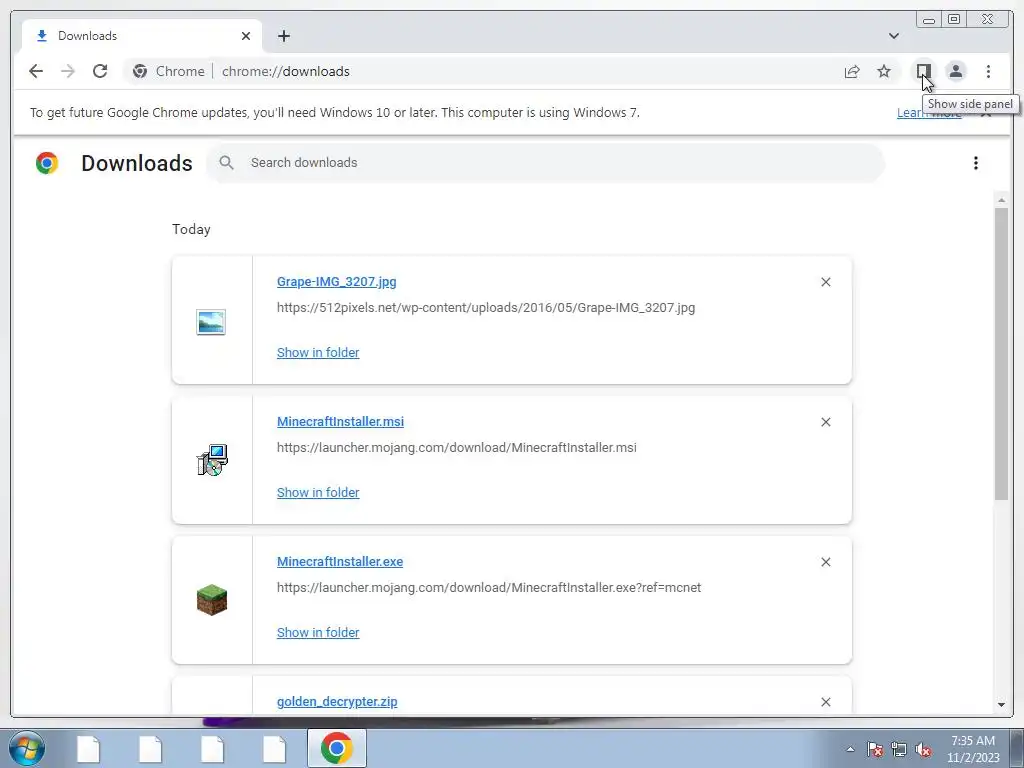Bookmark this tab with the star icon

click(884, 71)
